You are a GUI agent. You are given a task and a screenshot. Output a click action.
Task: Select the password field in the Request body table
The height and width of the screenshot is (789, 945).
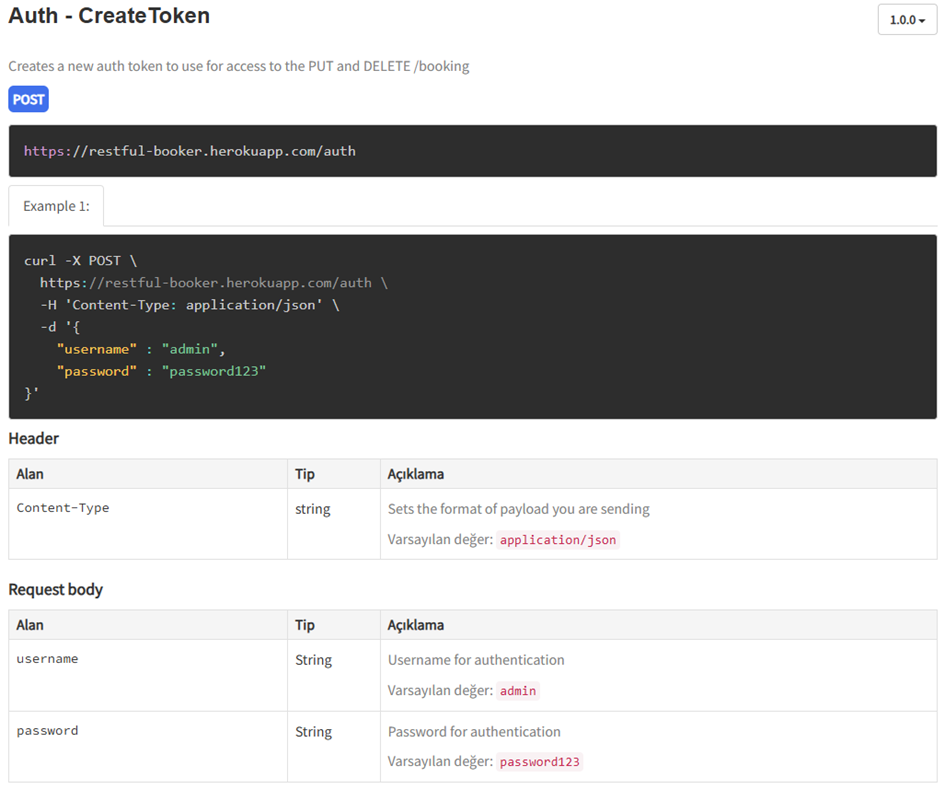(x=47, y=731)
